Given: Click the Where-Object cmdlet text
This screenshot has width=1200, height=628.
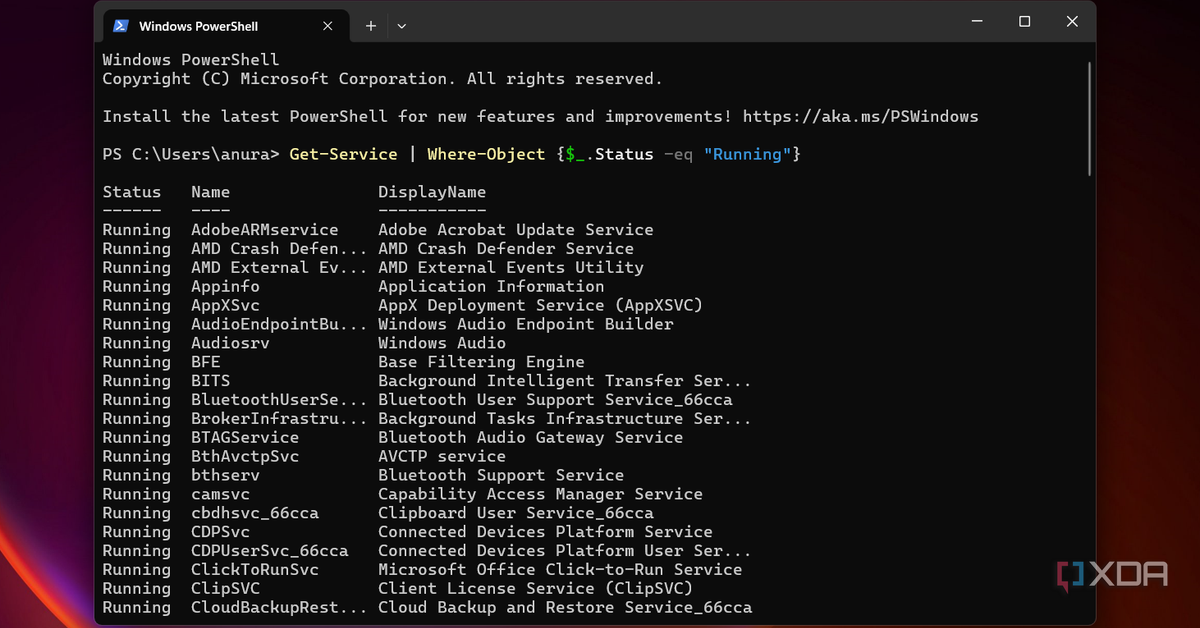Looking at the screenshot, I should [486, 154].
